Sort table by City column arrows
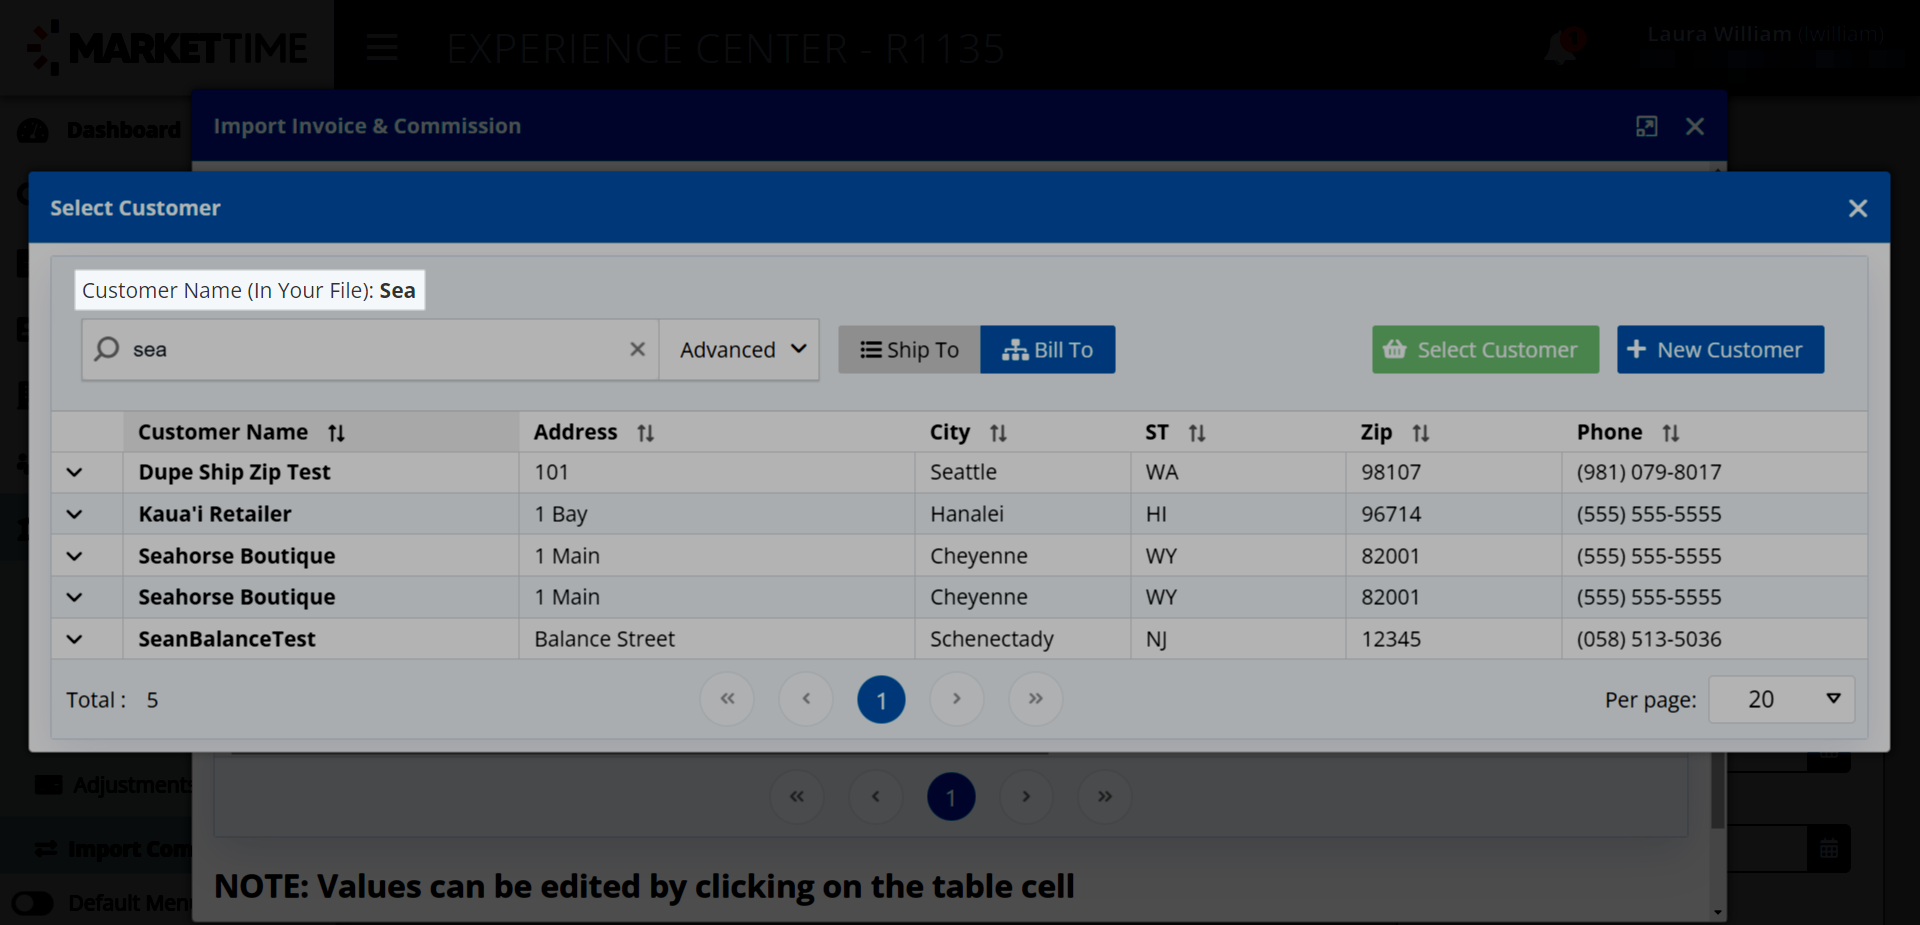The image size is (1920, 925). [x=998, y=433]
